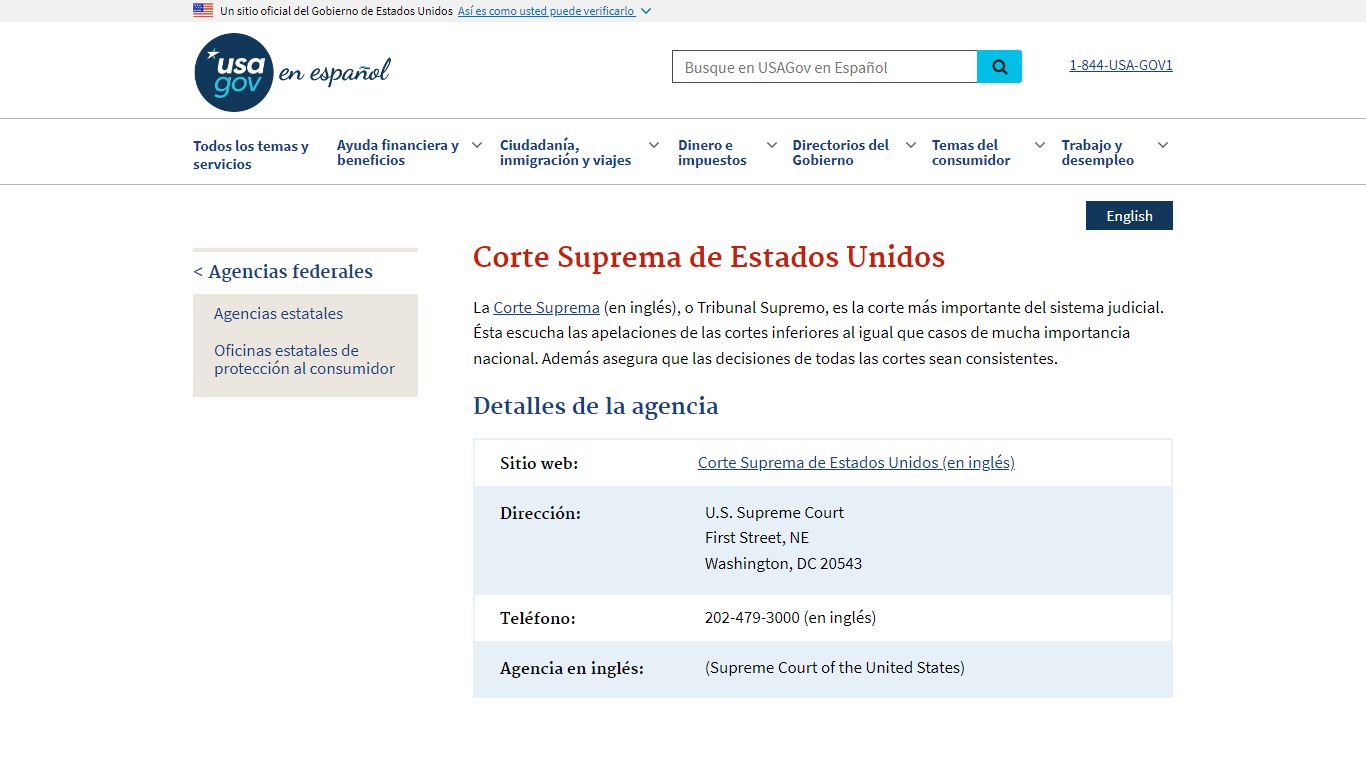Screen dimensions: 1366x768
Task: Focus the 'Busque en USAGov en Español' search field
Action: [825, 67]
